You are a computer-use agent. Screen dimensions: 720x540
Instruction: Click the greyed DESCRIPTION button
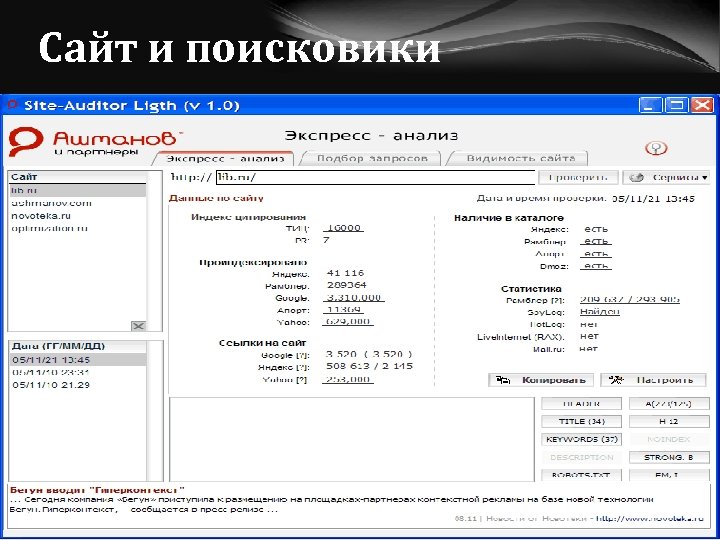tap(581, 457)
